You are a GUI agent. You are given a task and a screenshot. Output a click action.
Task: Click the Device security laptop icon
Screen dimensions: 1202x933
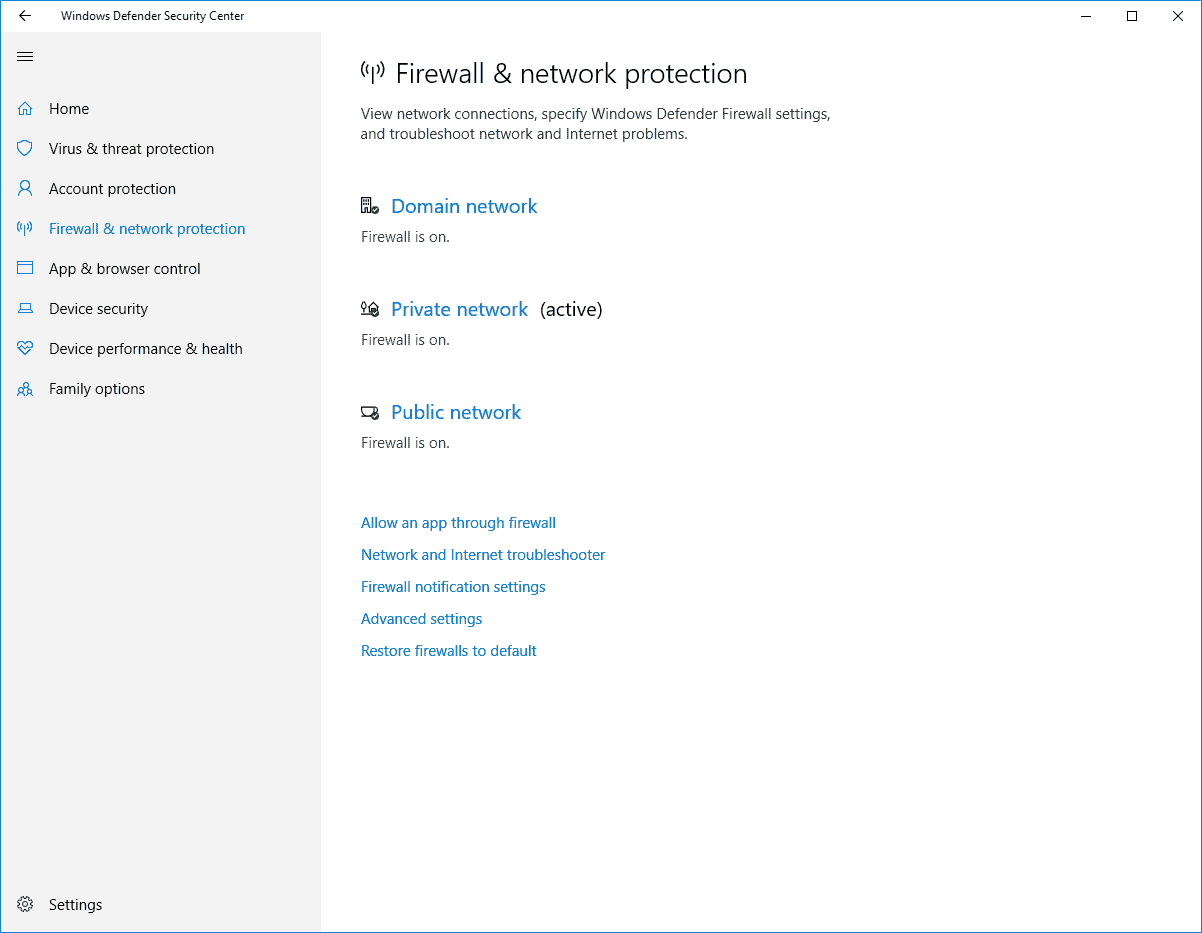[25, 309]
